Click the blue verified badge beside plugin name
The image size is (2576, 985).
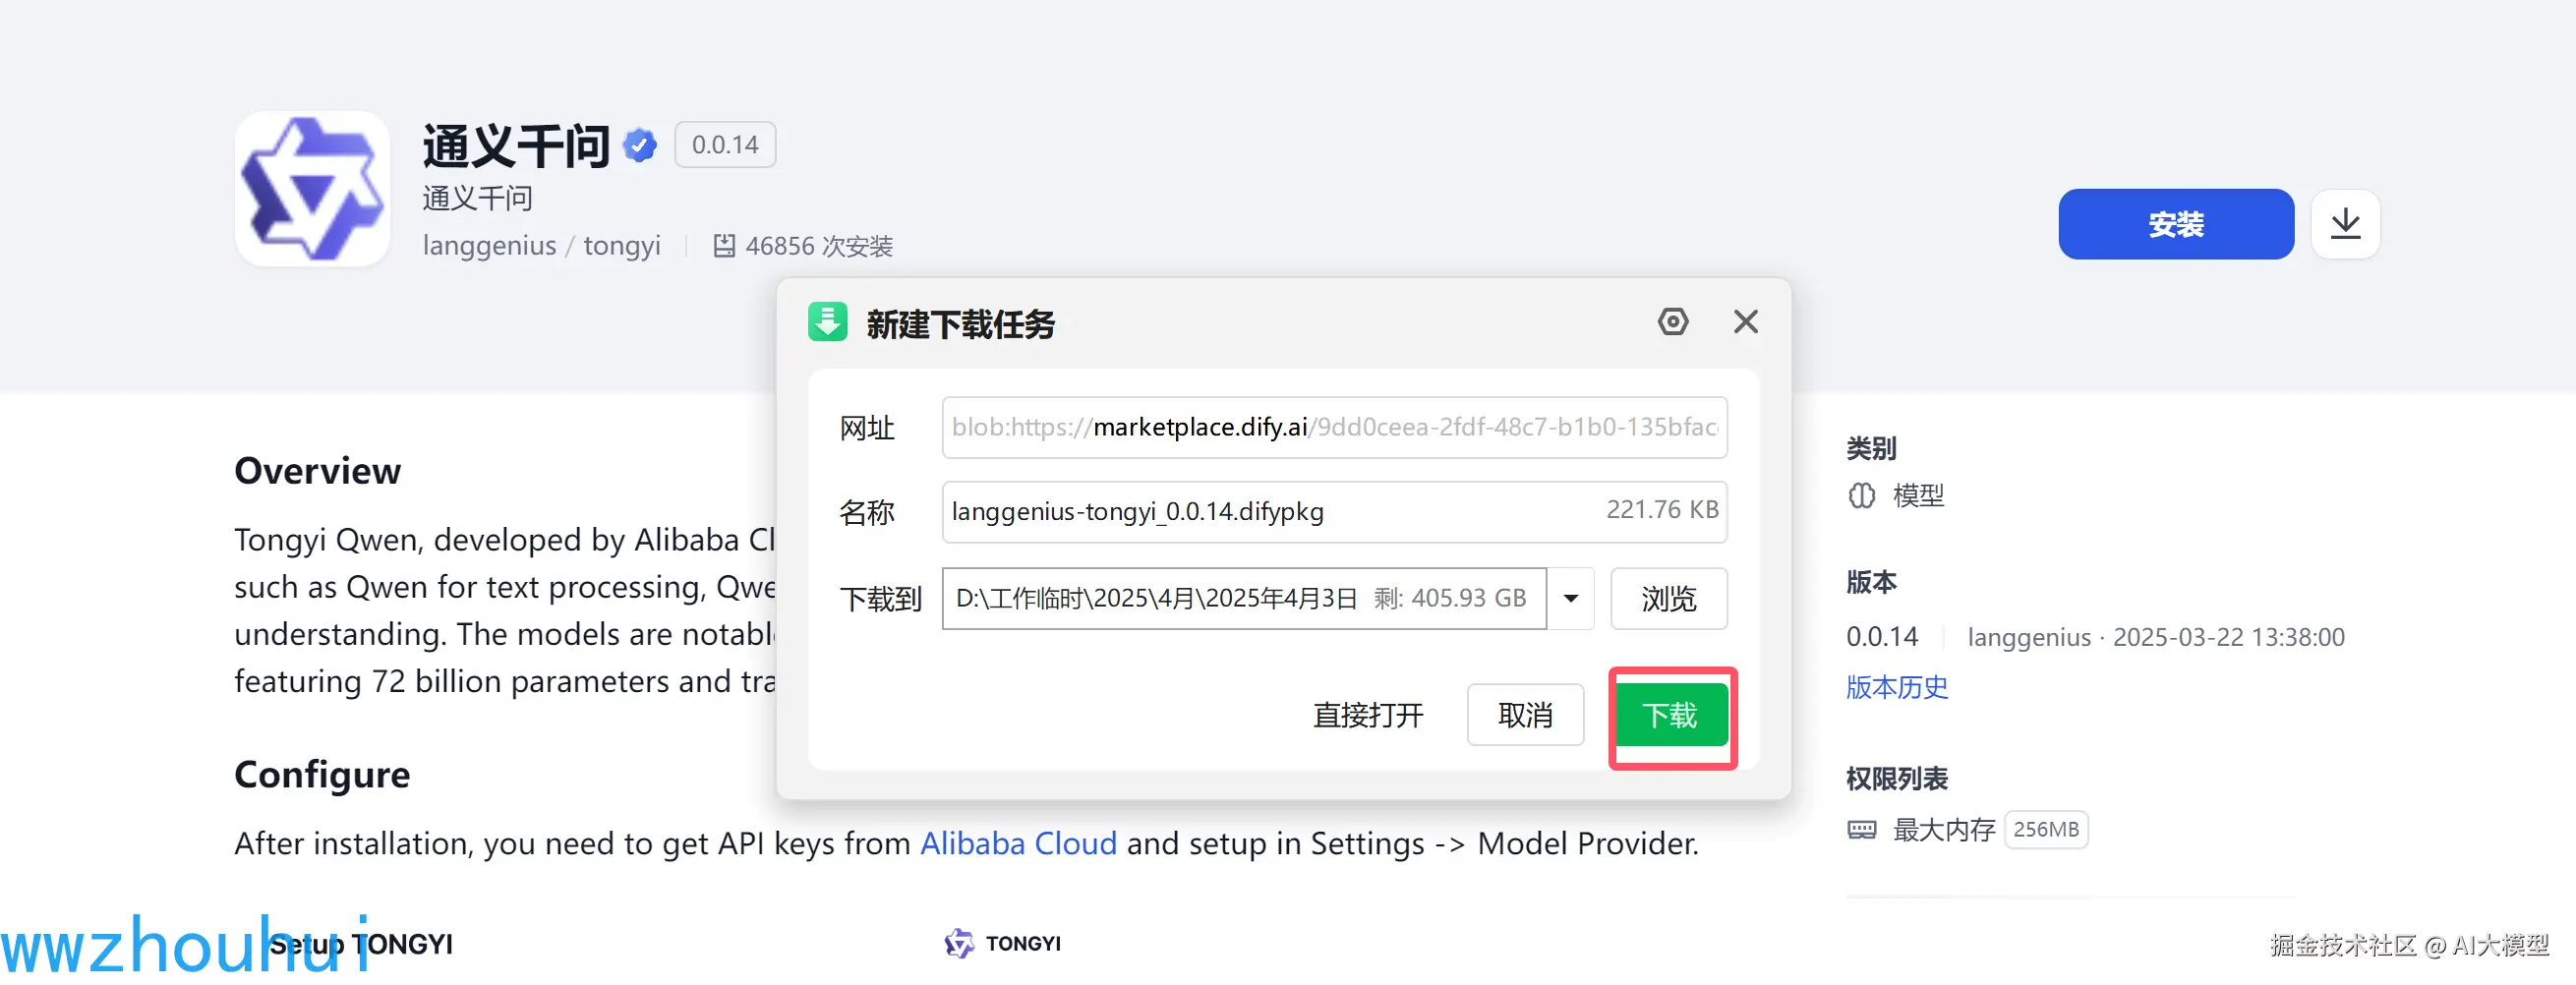[639, 144]
